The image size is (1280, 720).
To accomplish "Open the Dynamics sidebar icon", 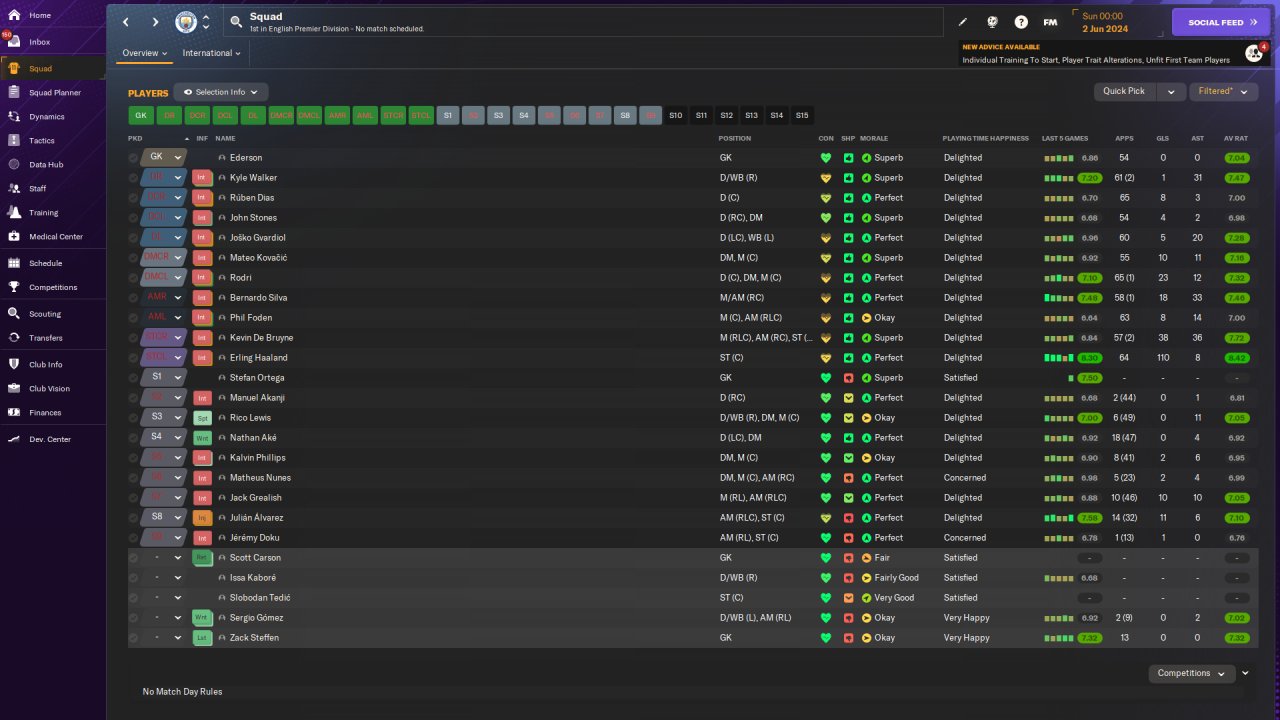I will 14,116.
